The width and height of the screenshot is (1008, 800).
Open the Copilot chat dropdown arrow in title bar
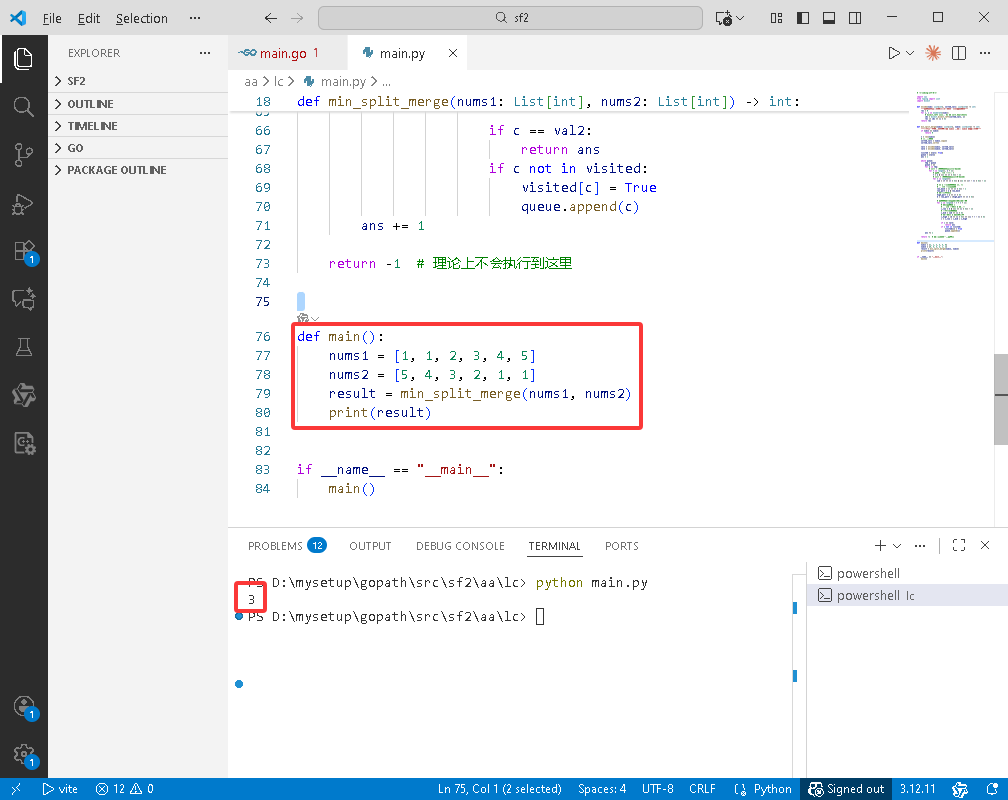click(x=740, y=18)
